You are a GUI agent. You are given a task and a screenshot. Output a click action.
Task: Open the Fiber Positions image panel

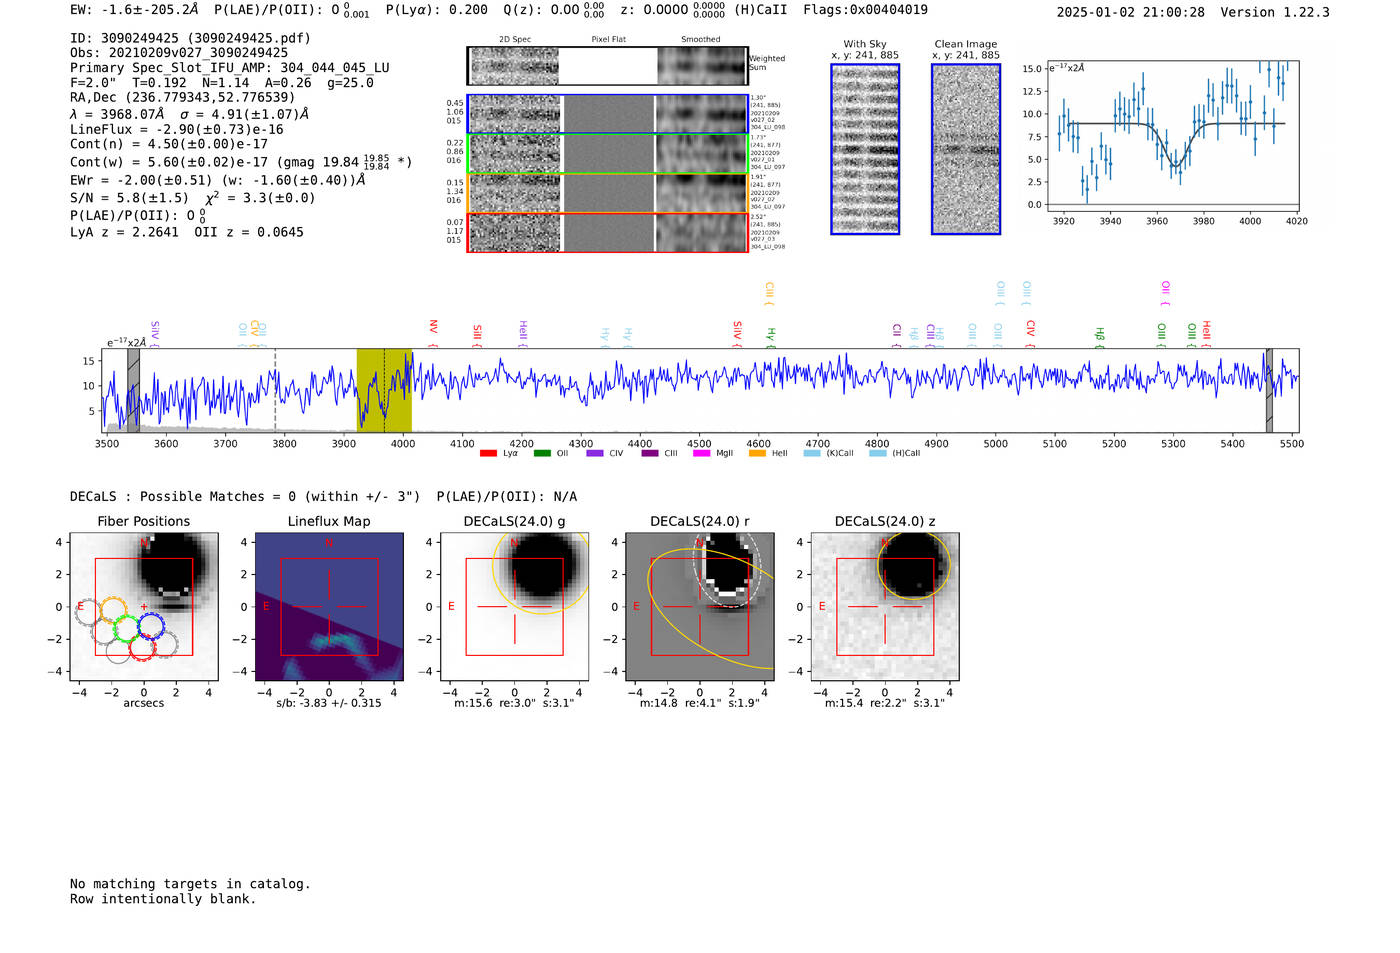tap(143, 606)
